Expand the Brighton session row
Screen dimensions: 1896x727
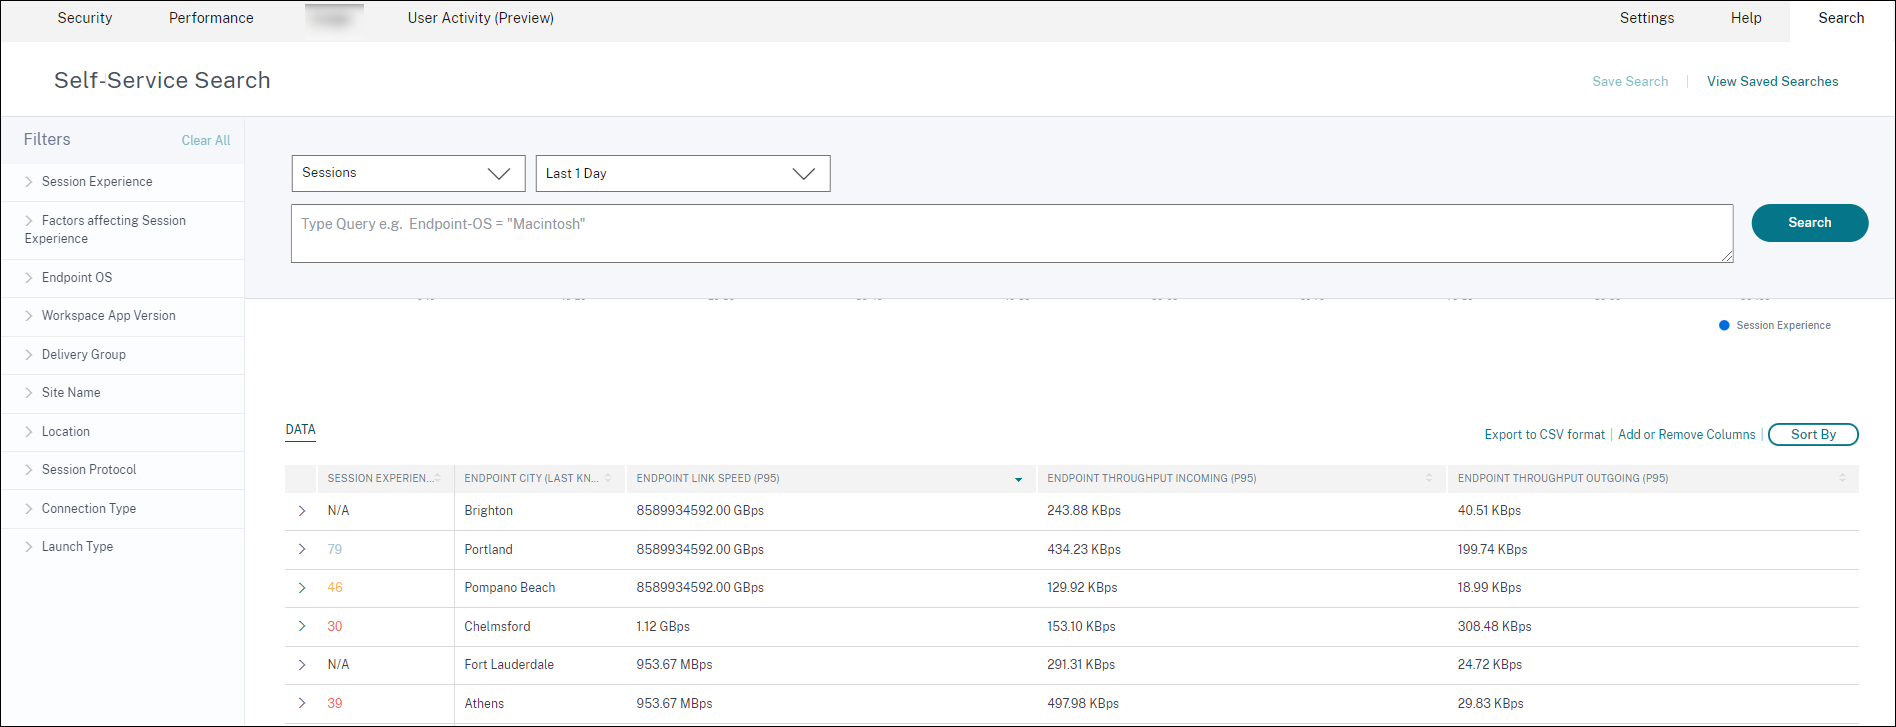coord(302,511)
